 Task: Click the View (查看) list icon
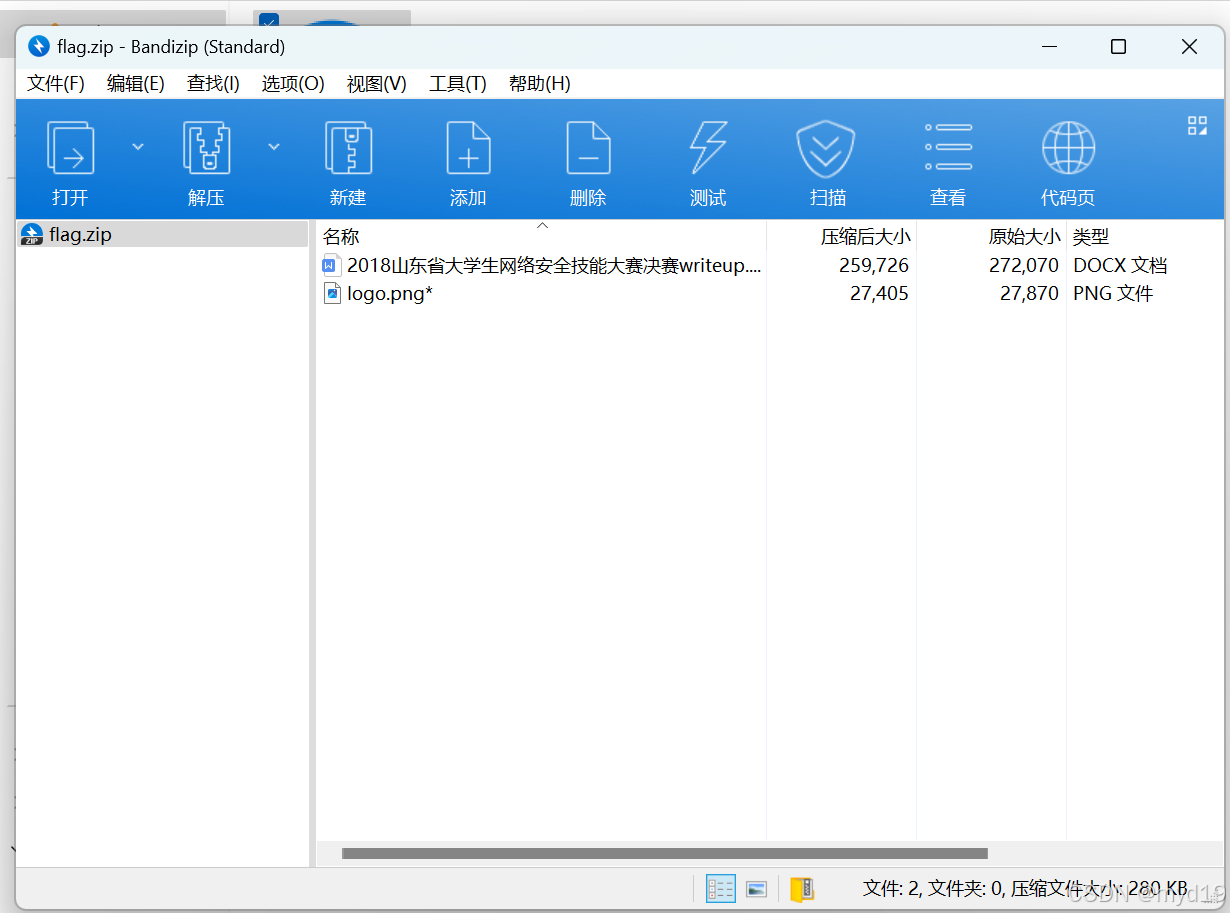[948, 147]
